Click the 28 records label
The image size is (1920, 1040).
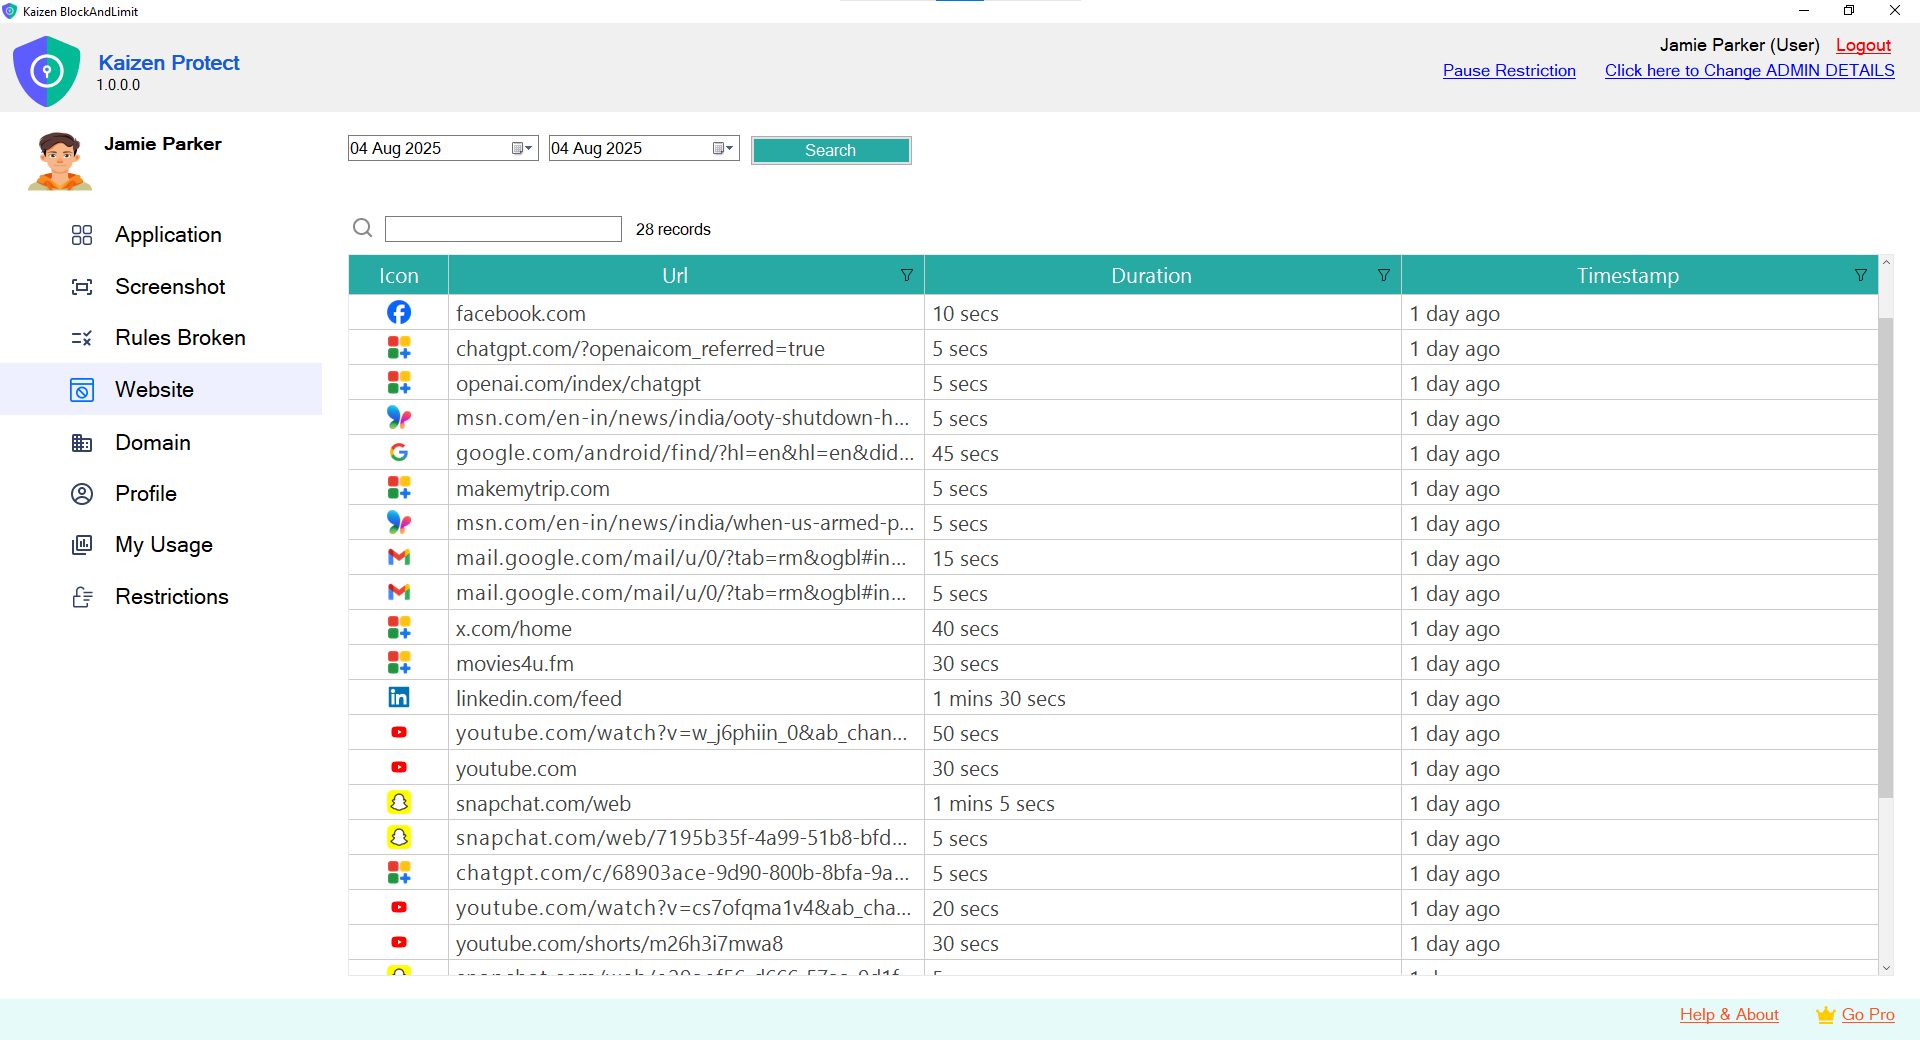click(x=673, y=229)
